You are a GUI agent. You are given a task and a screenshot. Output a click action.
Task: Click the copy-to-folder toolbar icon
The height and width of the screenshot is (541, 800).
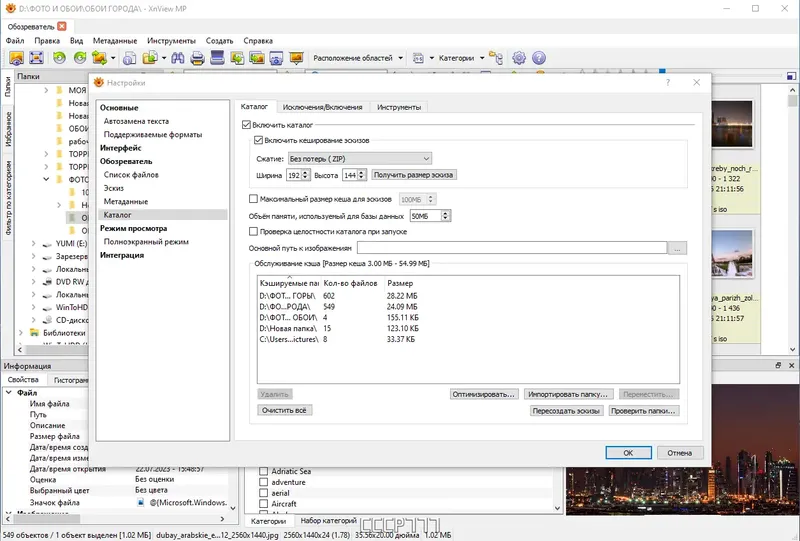(x=150, y=58)
